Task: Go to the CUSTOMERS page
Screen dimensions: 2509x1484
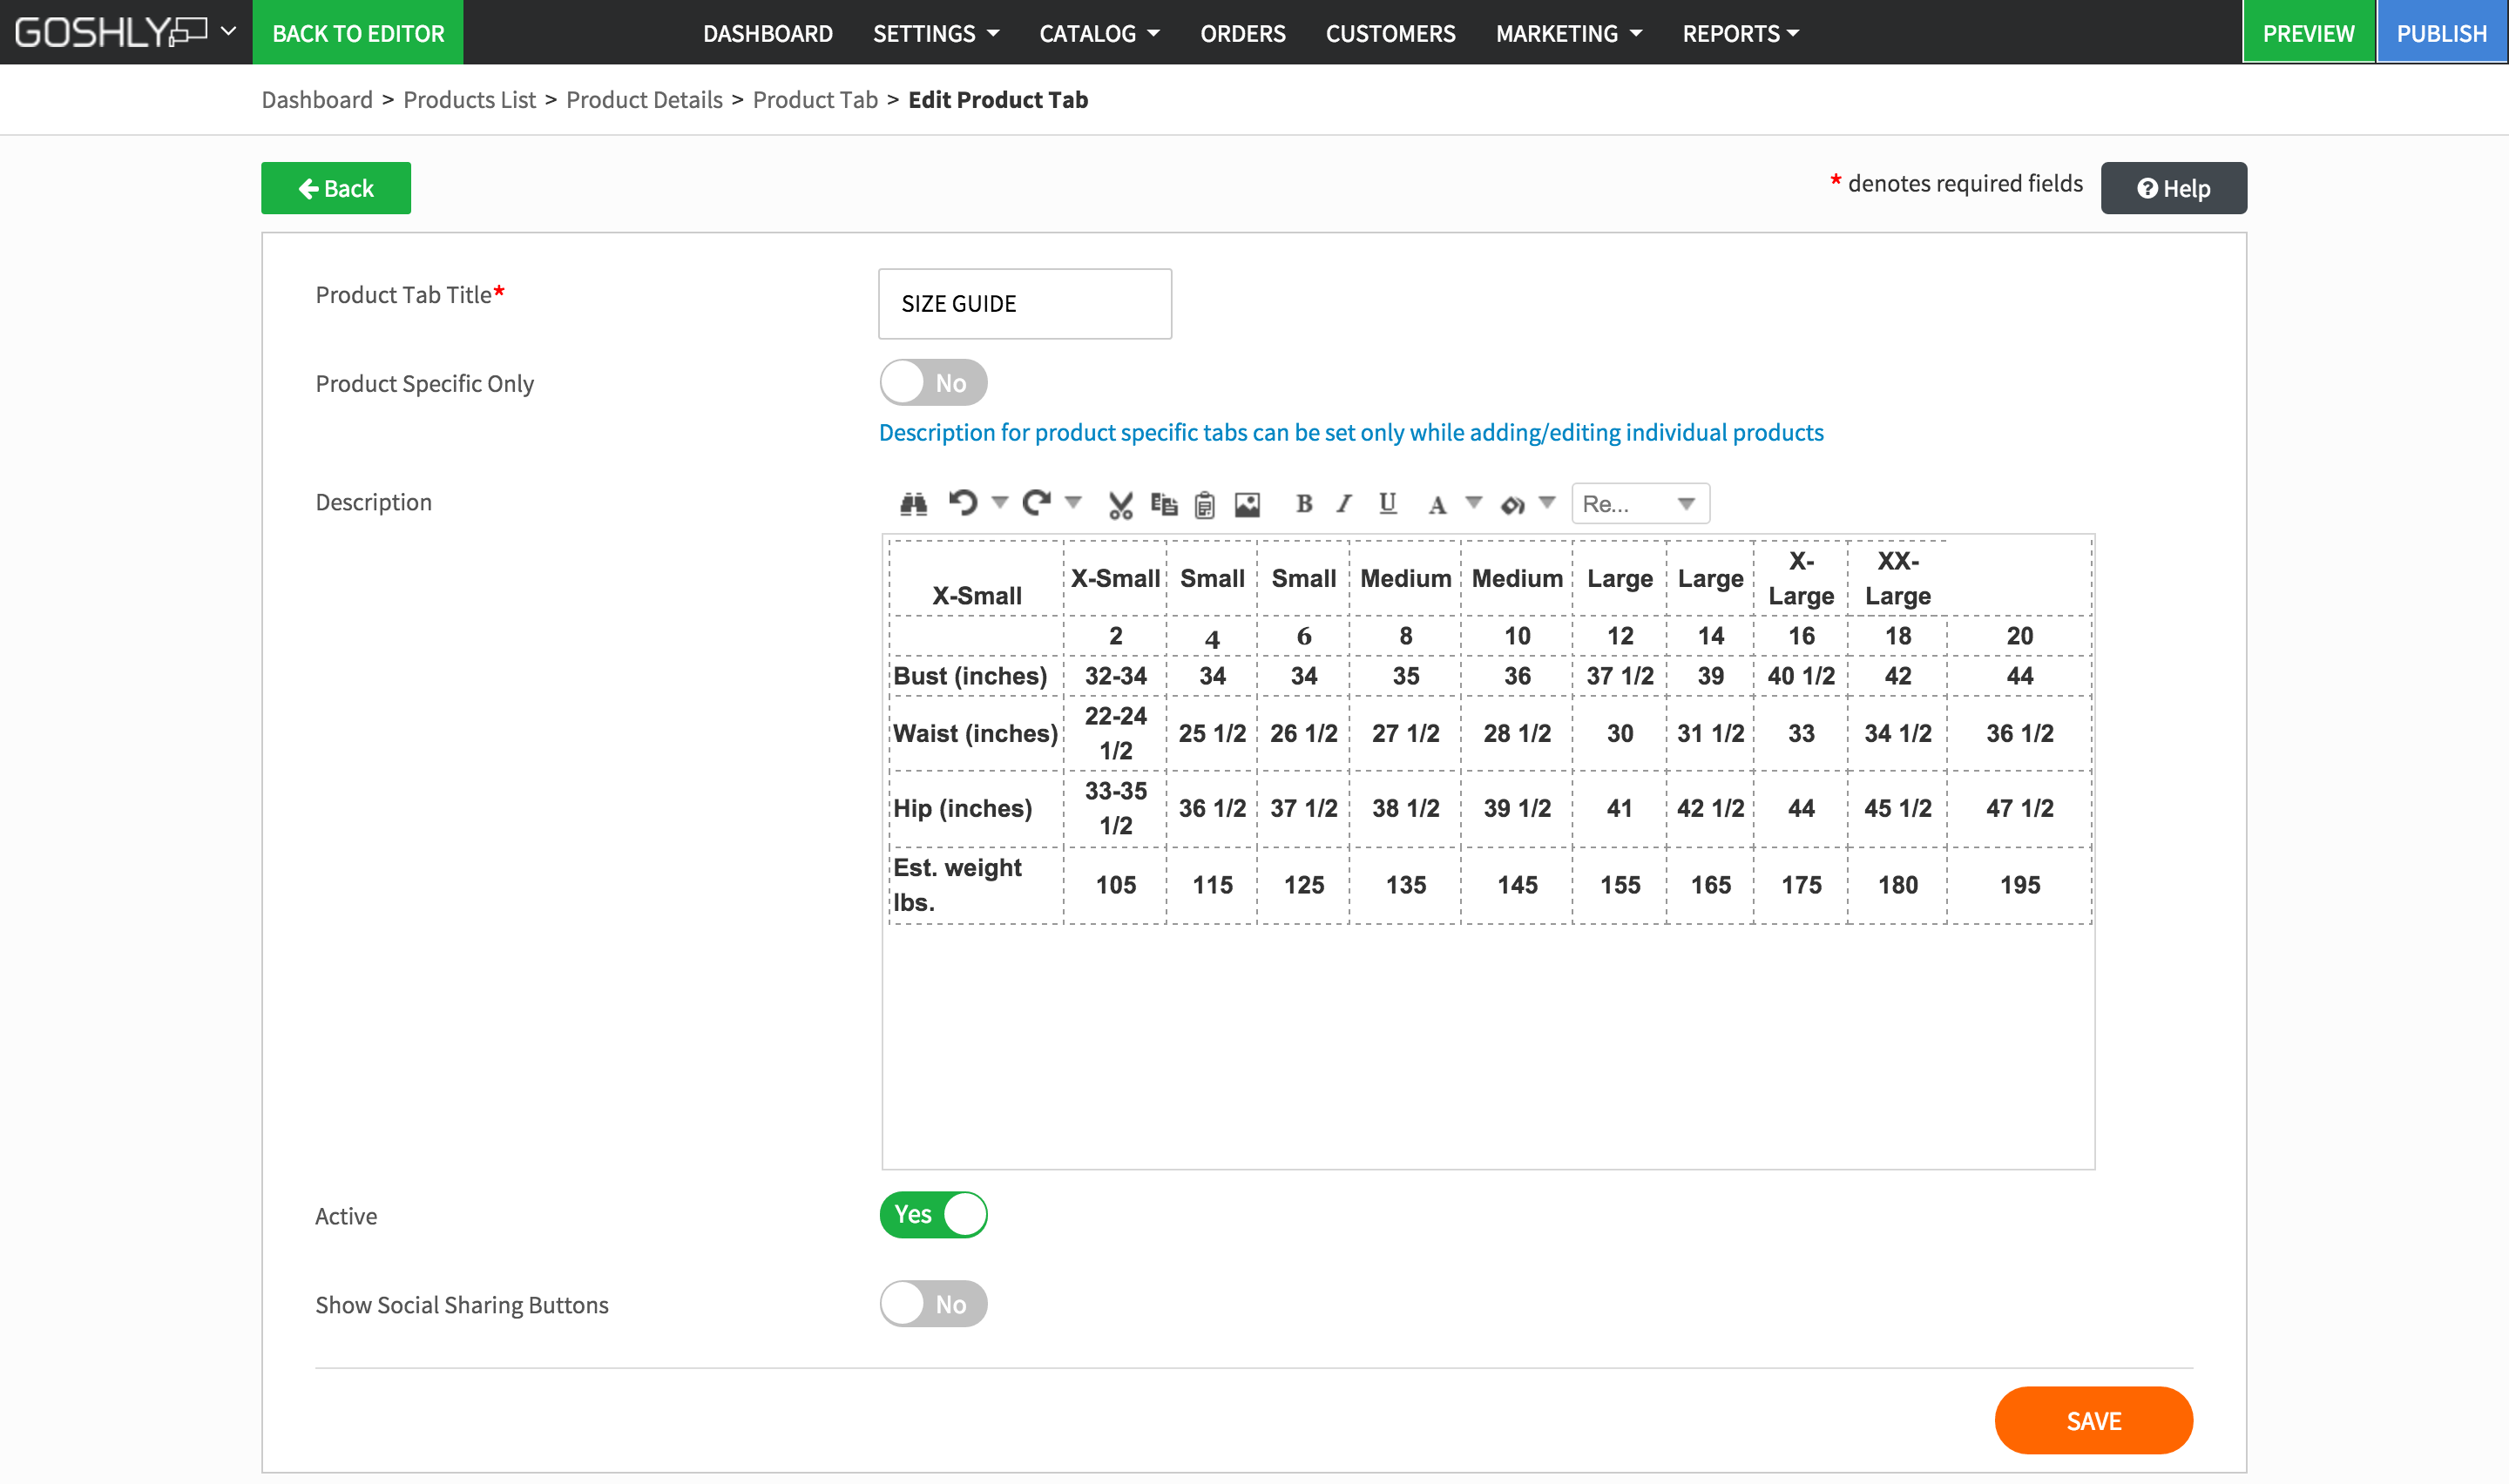Action: 1390,33
